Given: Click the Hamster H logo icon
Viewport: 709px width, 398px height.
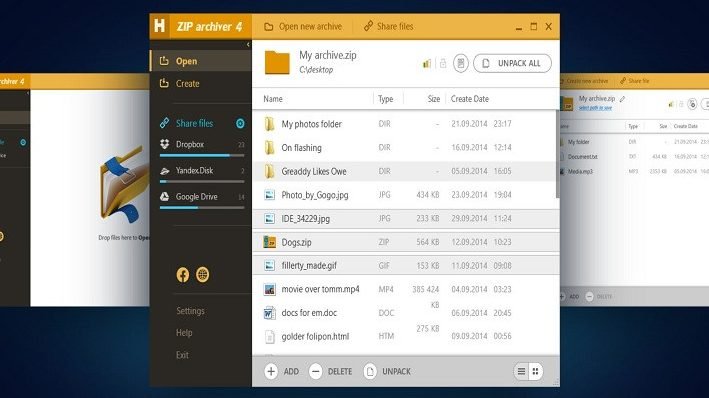Looking at the screenshot, I should [x=160, y=26].
